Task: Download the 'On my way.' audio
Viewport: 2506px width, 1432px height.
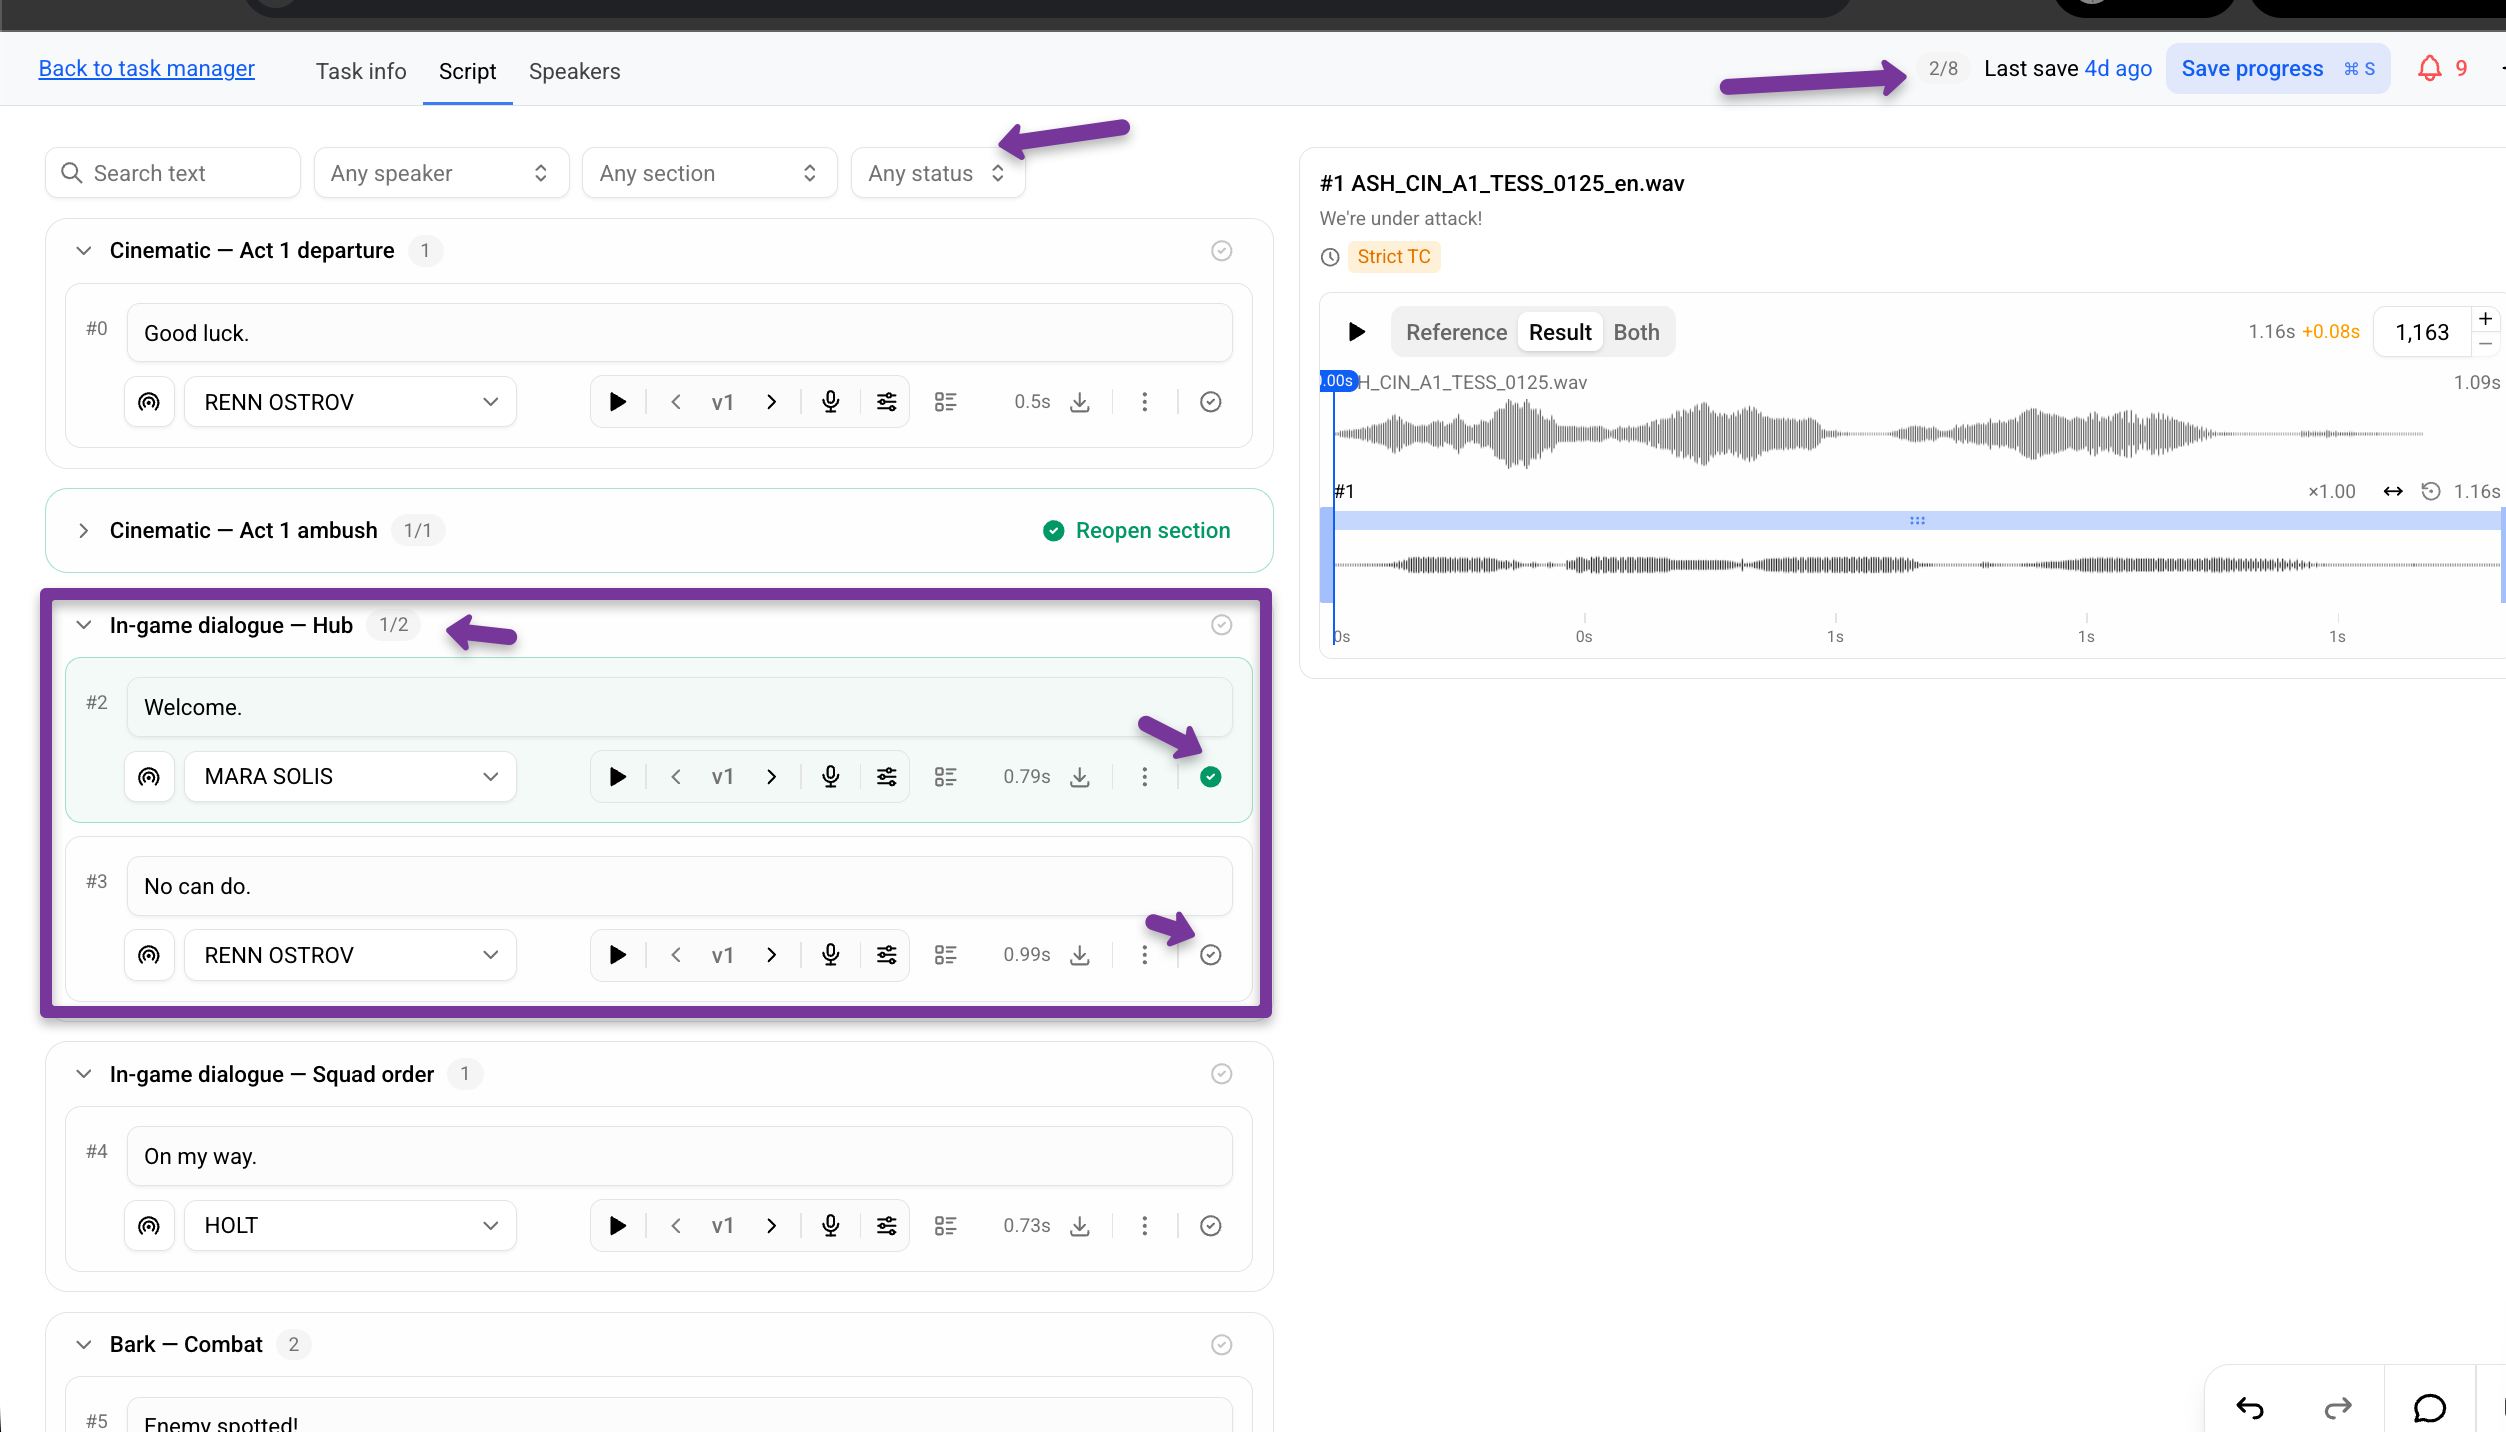Action: pyautogui.click(x=1080, y=1226)
